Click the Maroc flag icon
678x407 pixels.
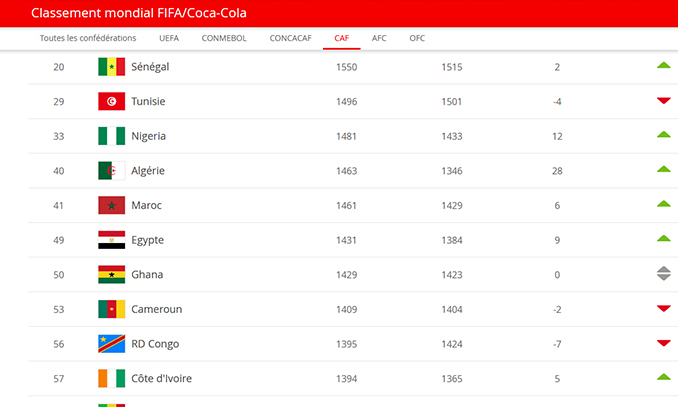point(112,205)
